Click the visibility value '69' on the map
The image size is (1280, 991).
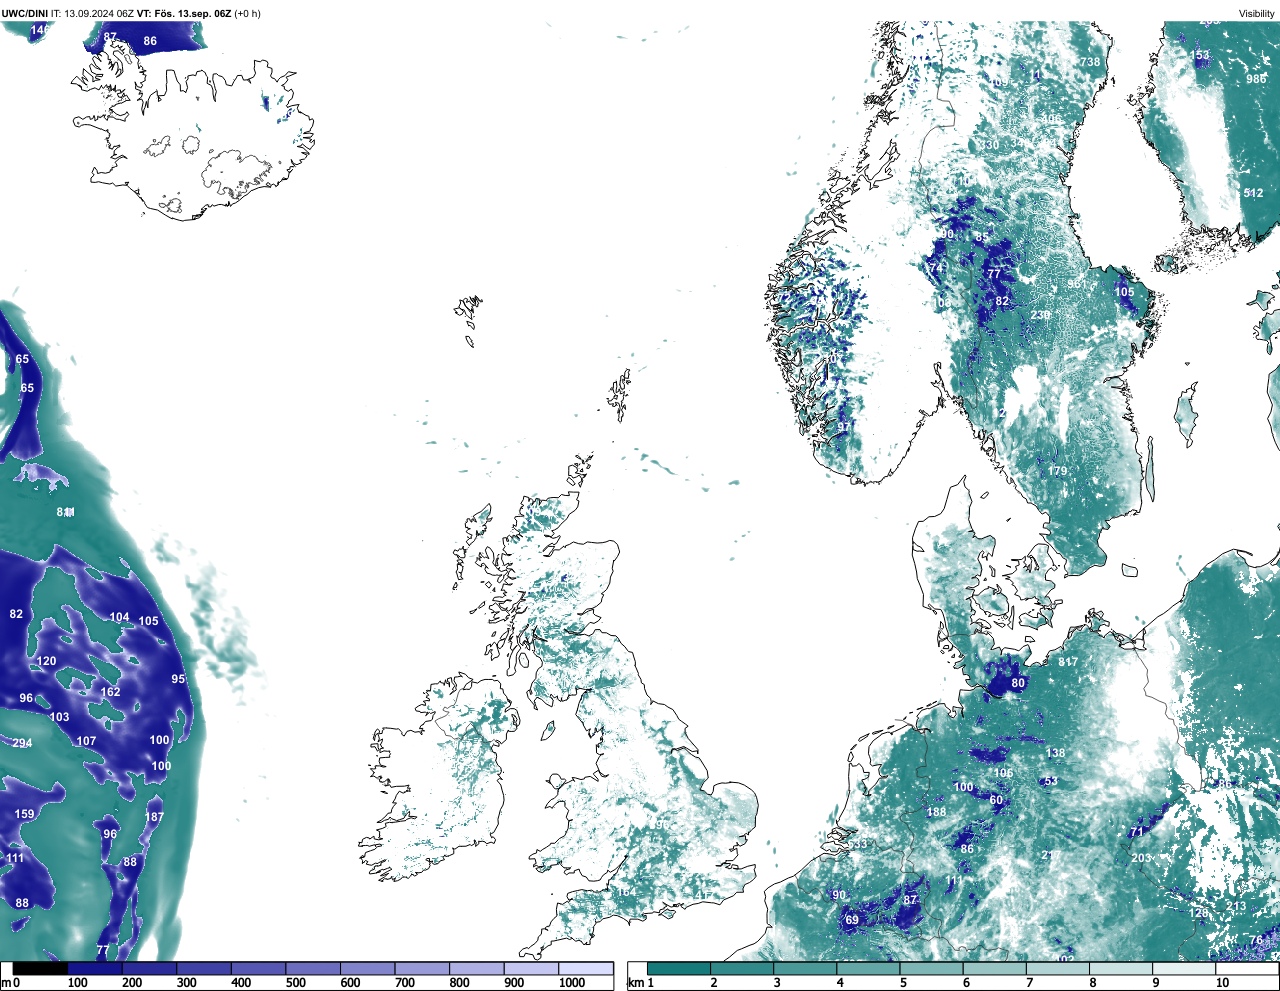pos(852,920)
